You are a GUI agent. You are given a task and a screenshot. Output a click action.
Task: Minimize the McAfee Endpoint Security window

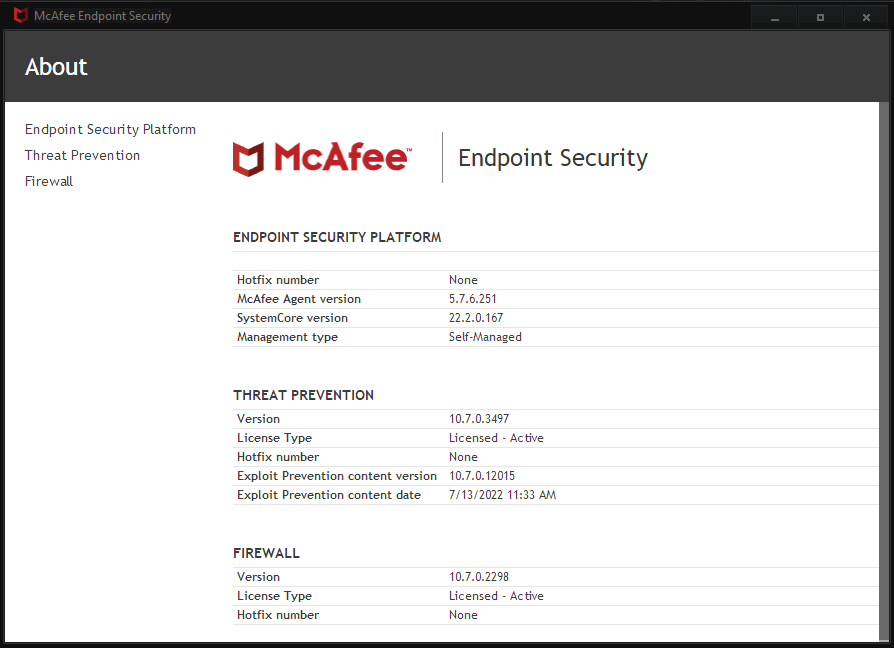click(774, 18)
